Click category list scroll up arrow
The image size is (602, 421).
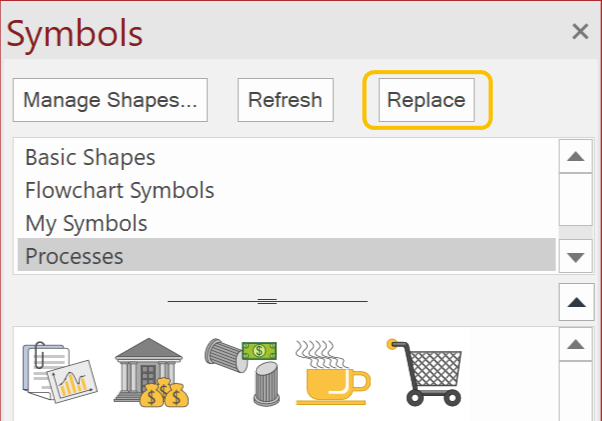(576, 156)
